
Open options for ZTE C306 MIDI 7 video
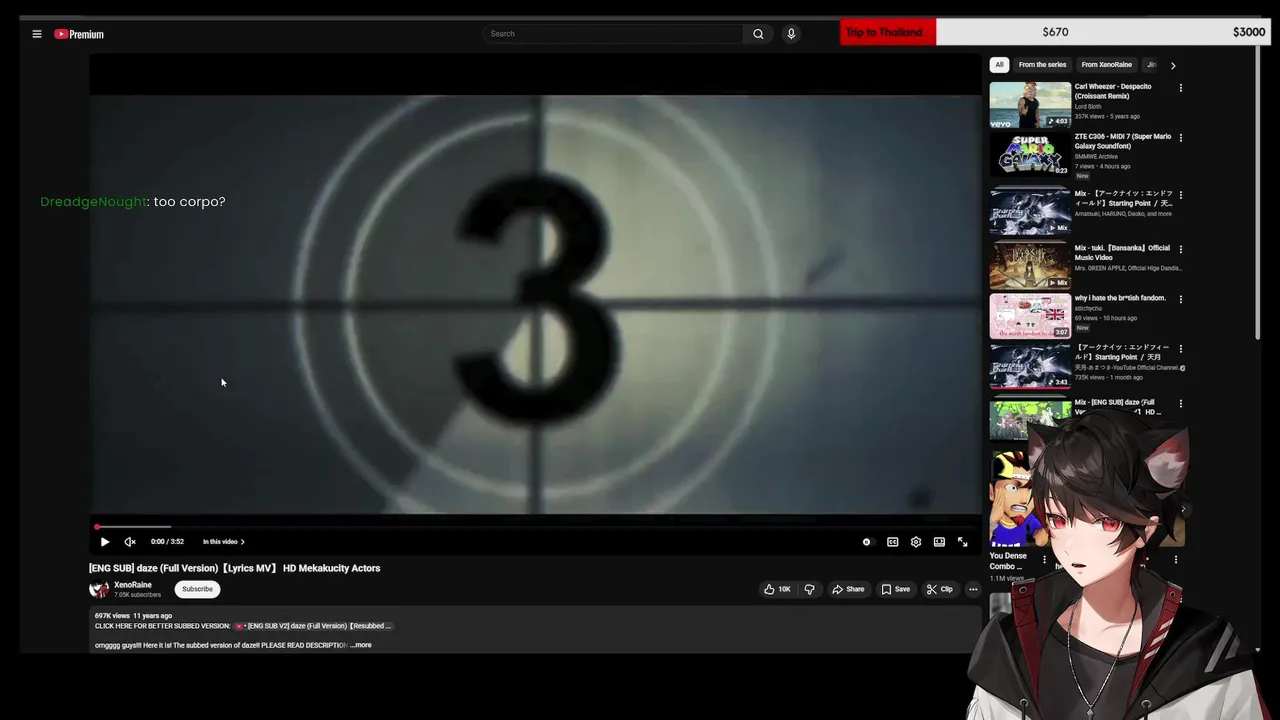pyautogui.click(x=1181, y=138)
